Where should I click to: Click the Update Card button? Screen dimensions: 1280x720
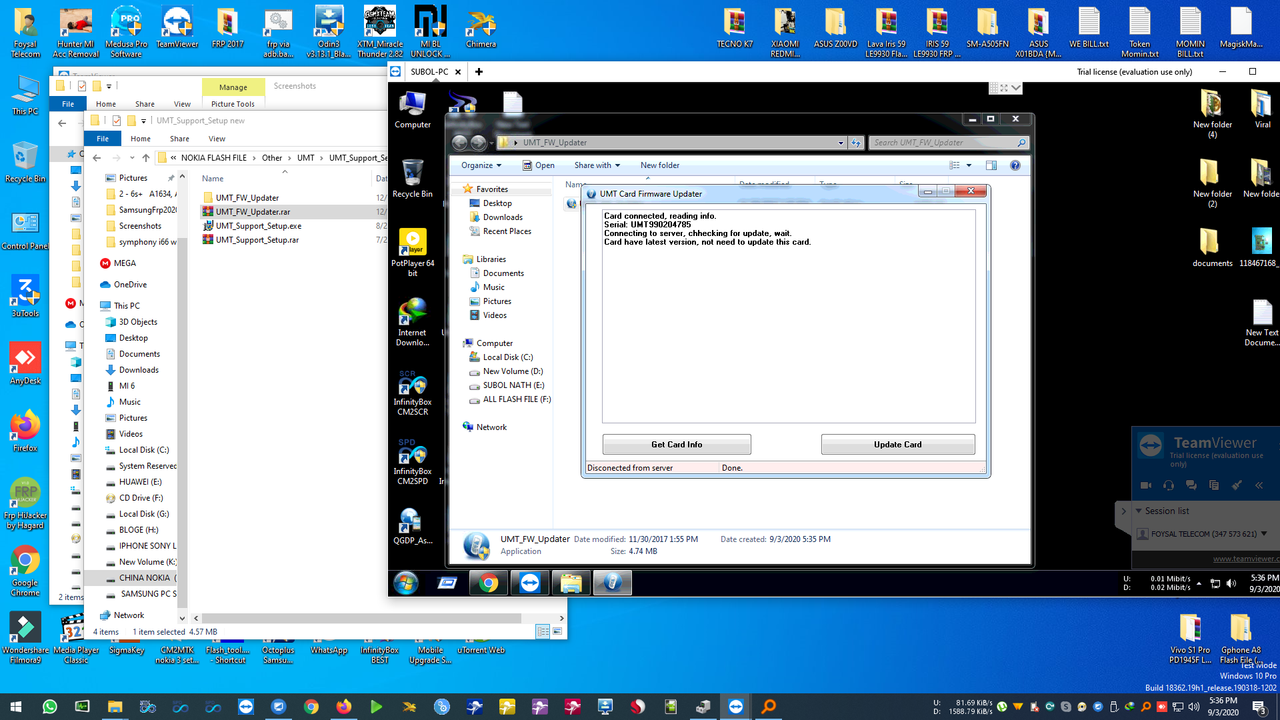point(897,444)
